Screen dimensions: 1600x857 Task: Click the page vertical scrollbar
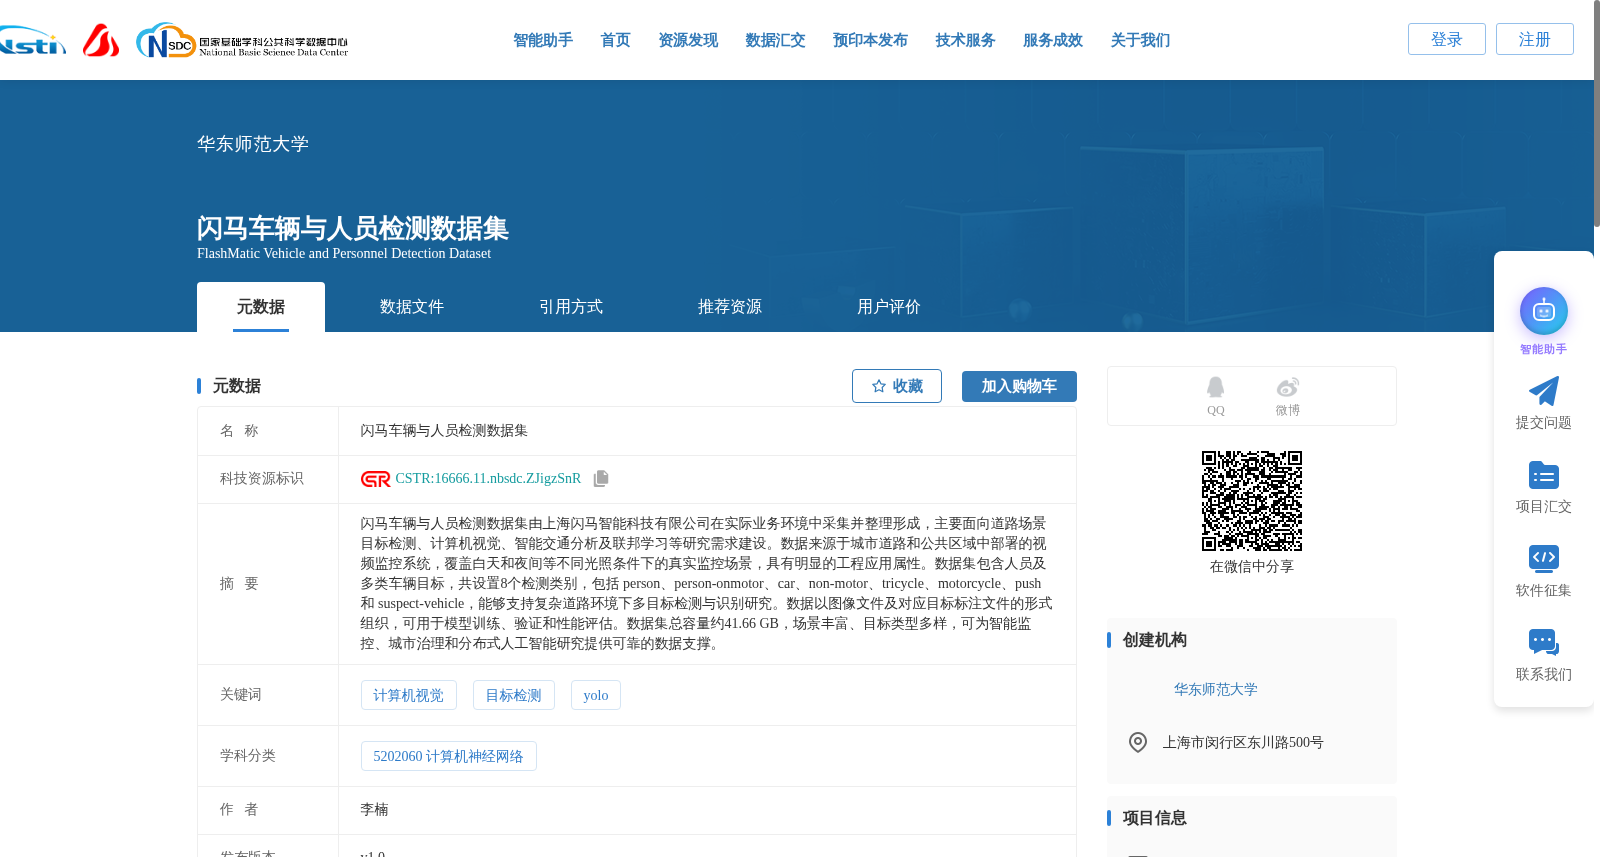(1596, 113)
